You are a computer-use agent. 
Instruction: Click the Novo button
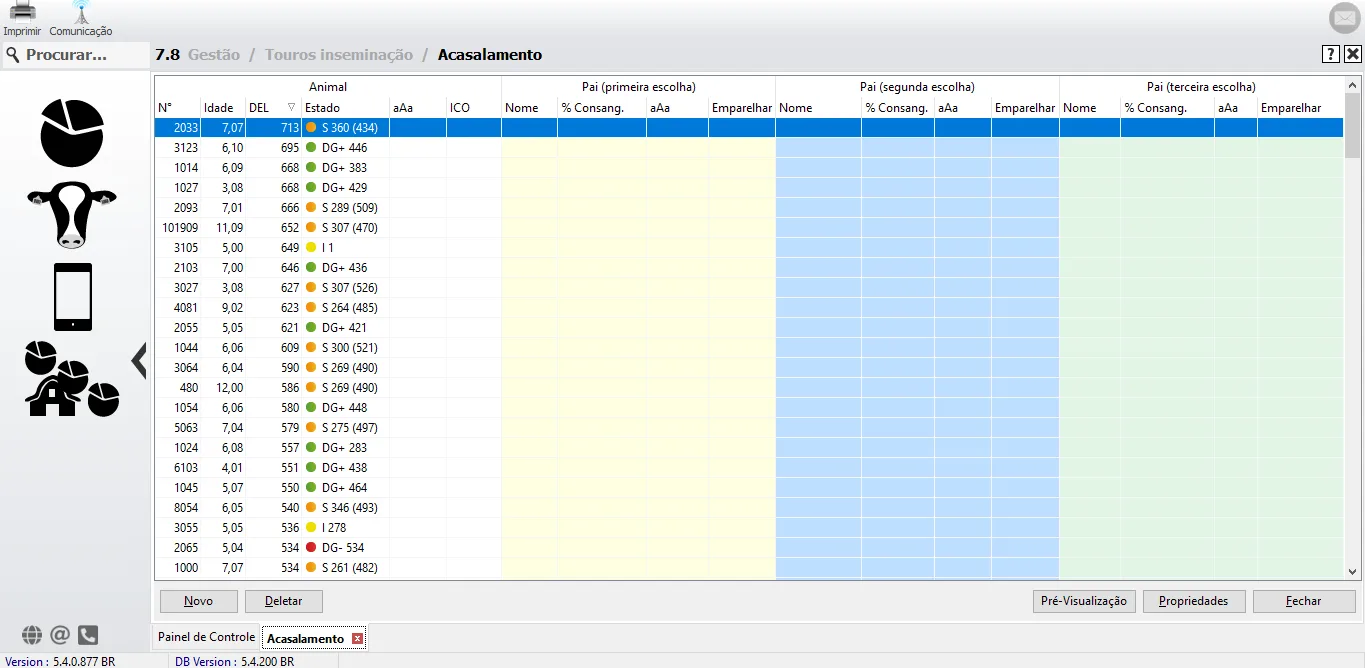tap(199, 601)
